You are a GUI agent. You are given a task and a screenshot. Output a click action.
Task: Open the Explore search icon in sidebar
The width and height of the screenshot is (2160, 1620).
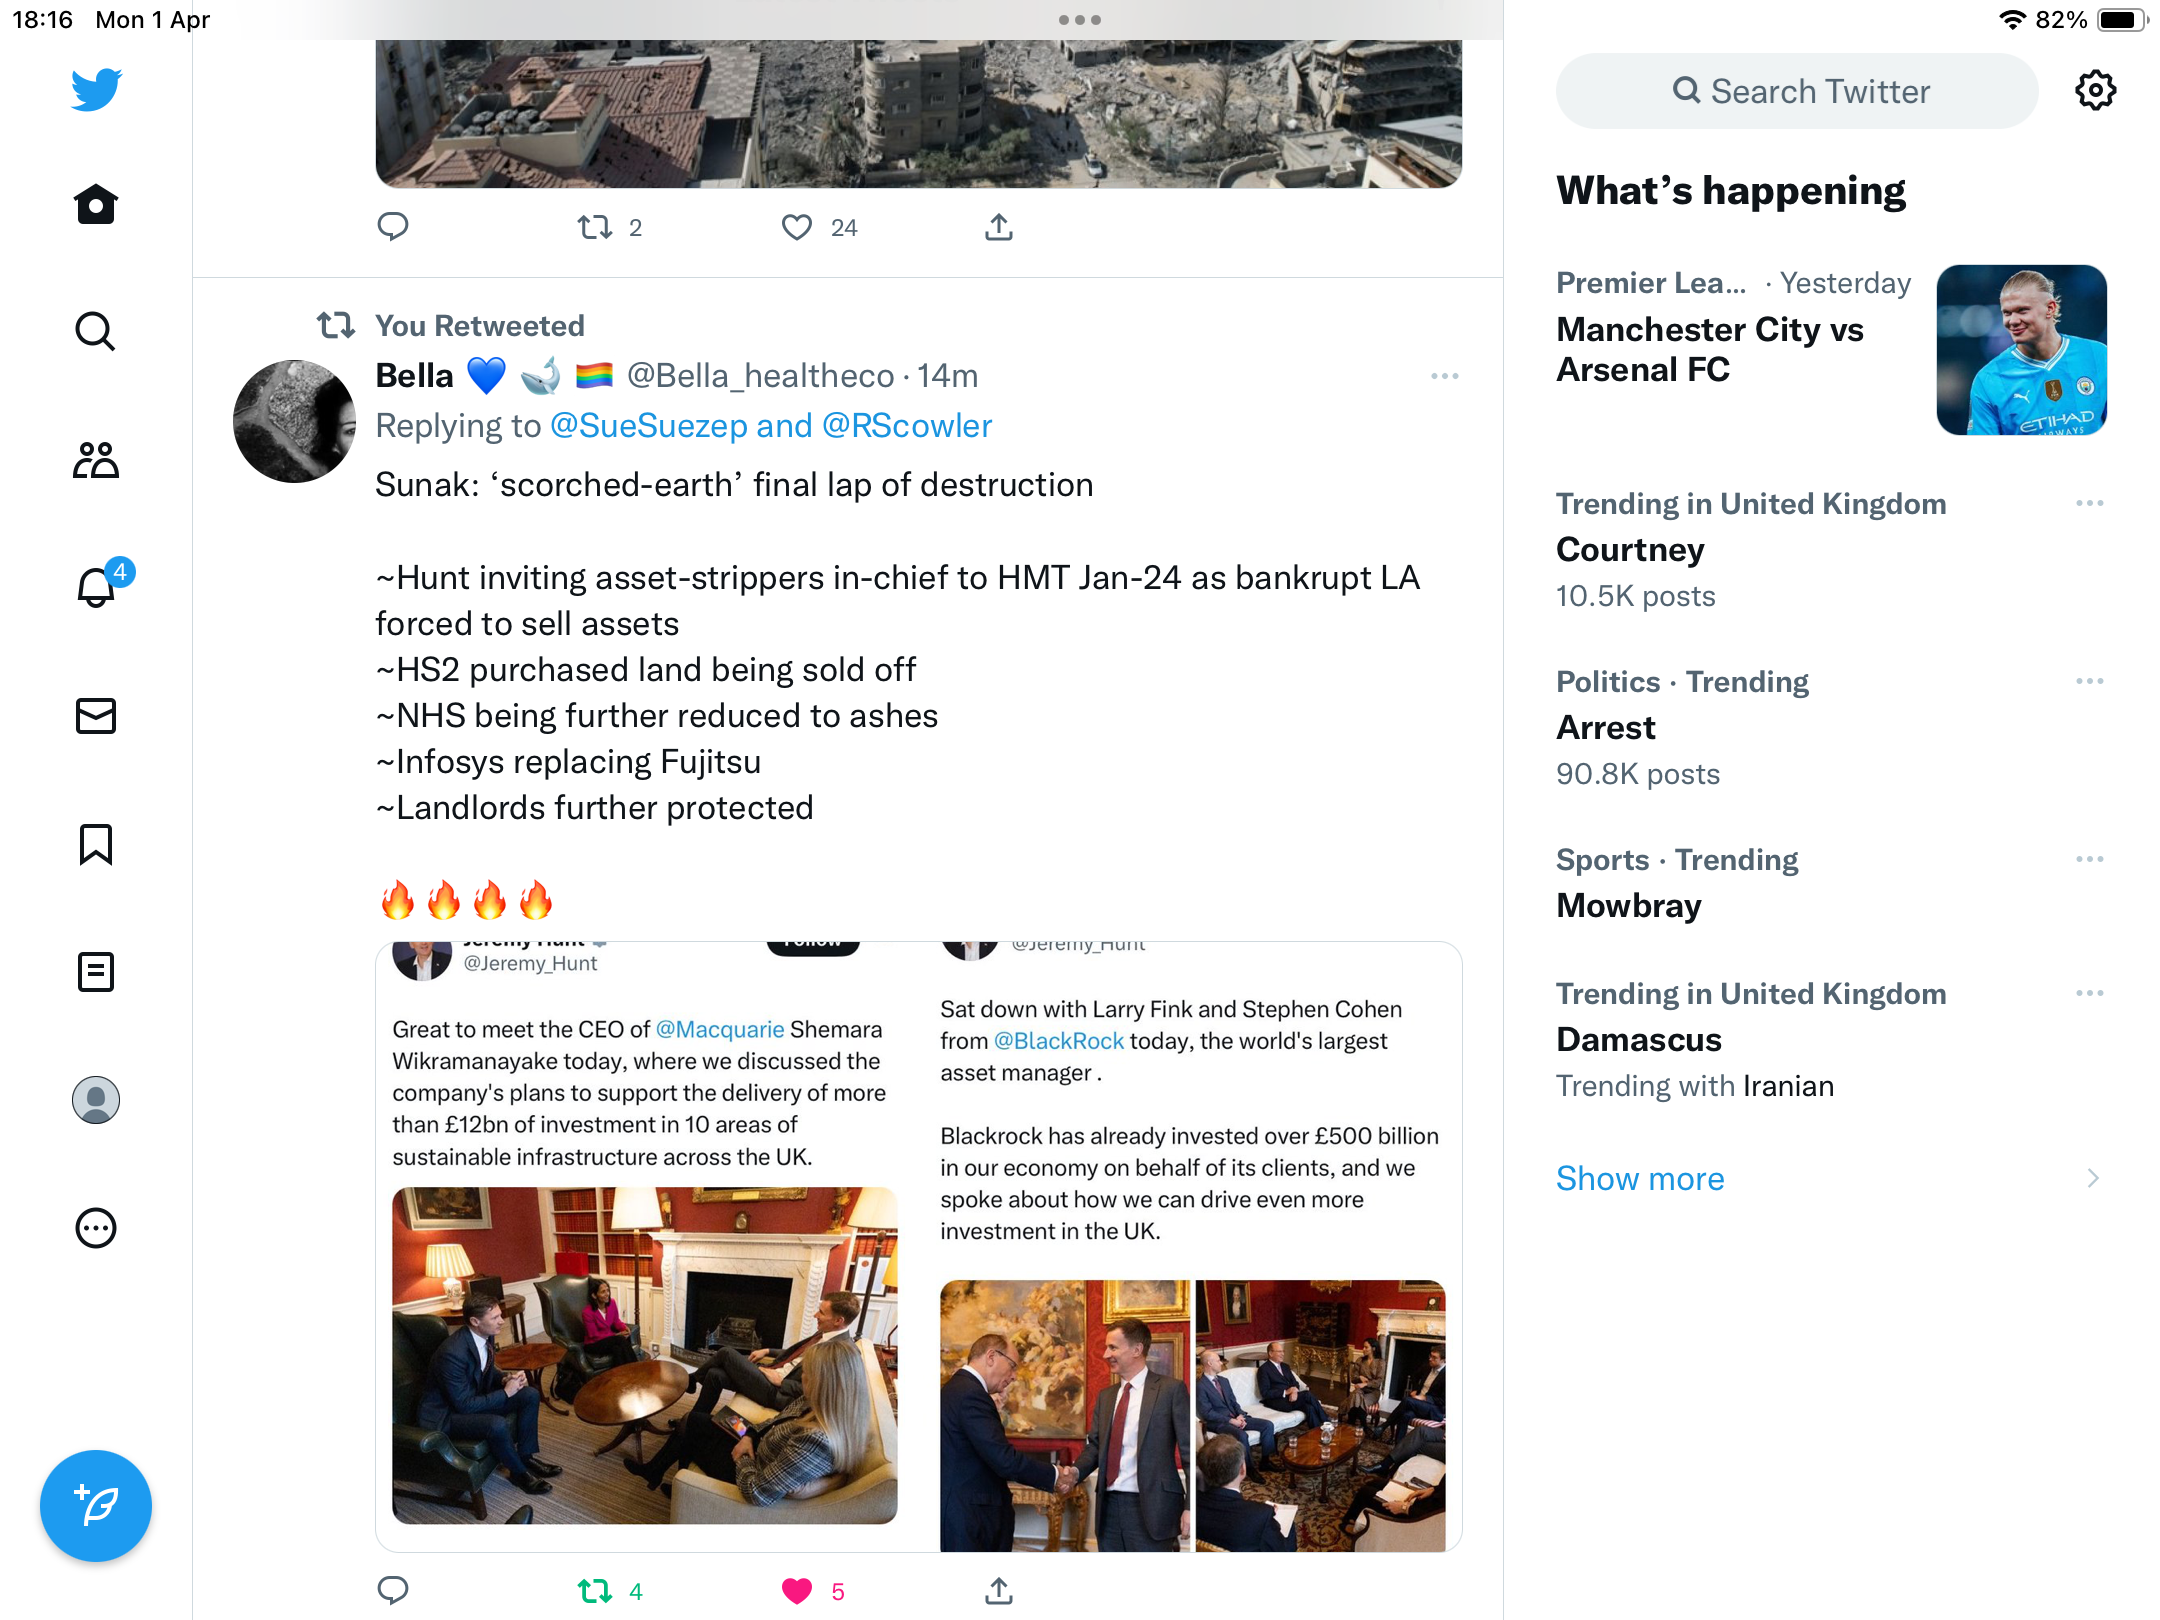pos(96,331)
